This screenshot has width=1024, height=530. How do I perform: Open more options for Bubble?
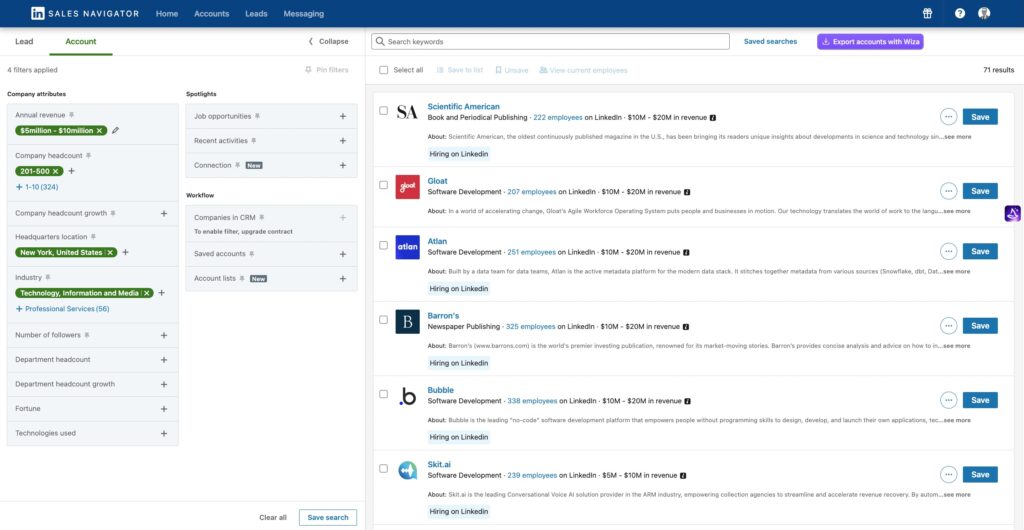(x=948, y=400)
